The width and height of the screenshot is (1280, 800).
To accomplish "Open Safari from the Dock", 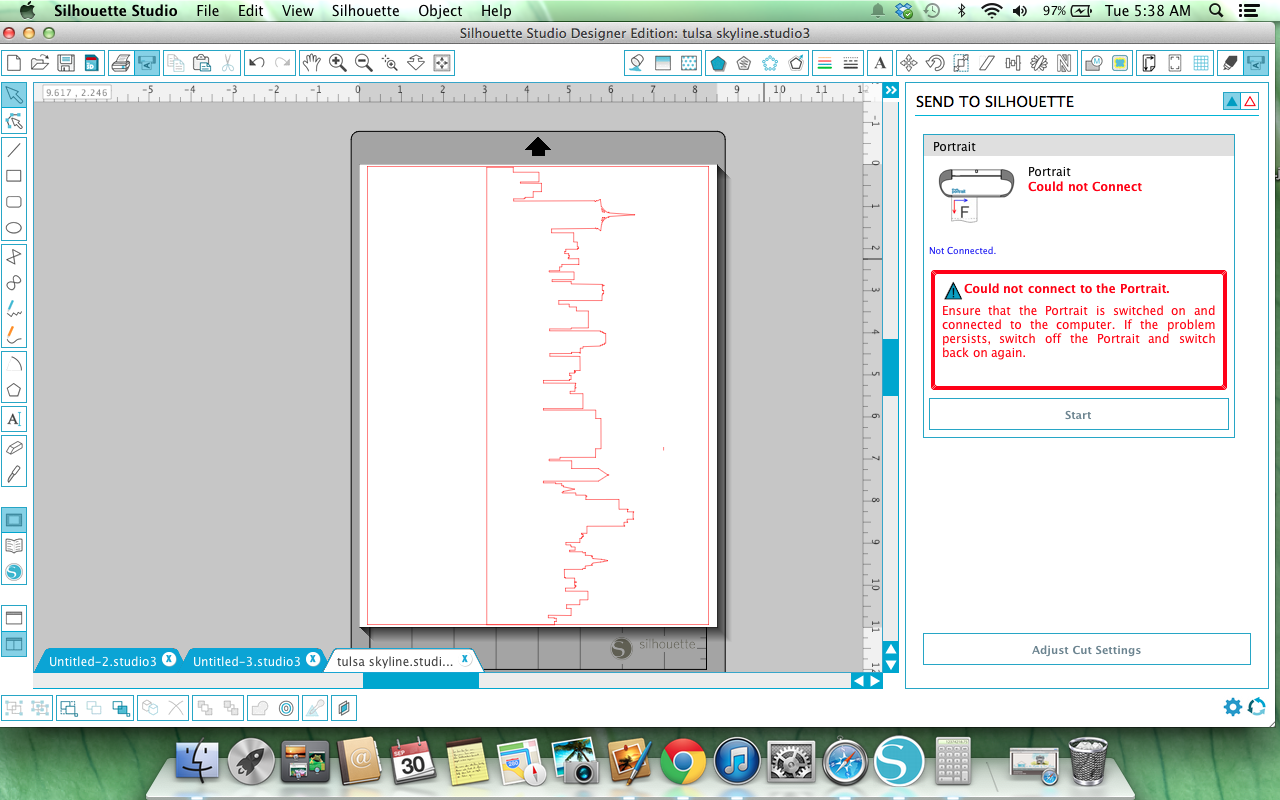I will (x=845, y=764).
